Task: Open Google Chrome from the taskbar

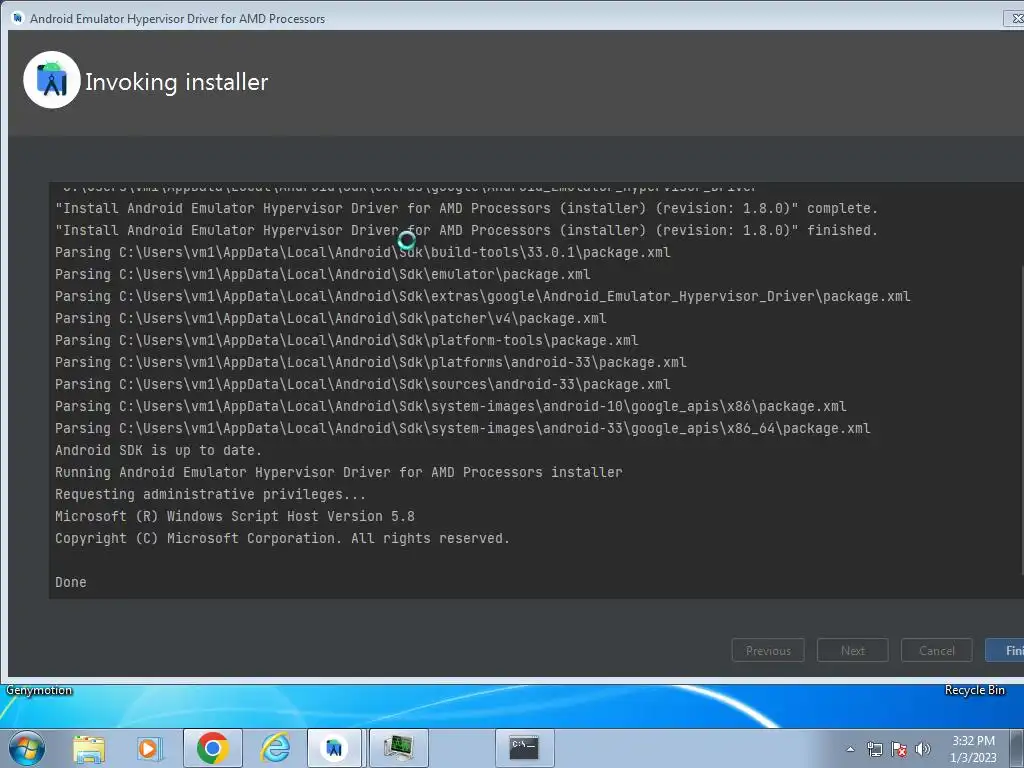Action: coord(213,748)
